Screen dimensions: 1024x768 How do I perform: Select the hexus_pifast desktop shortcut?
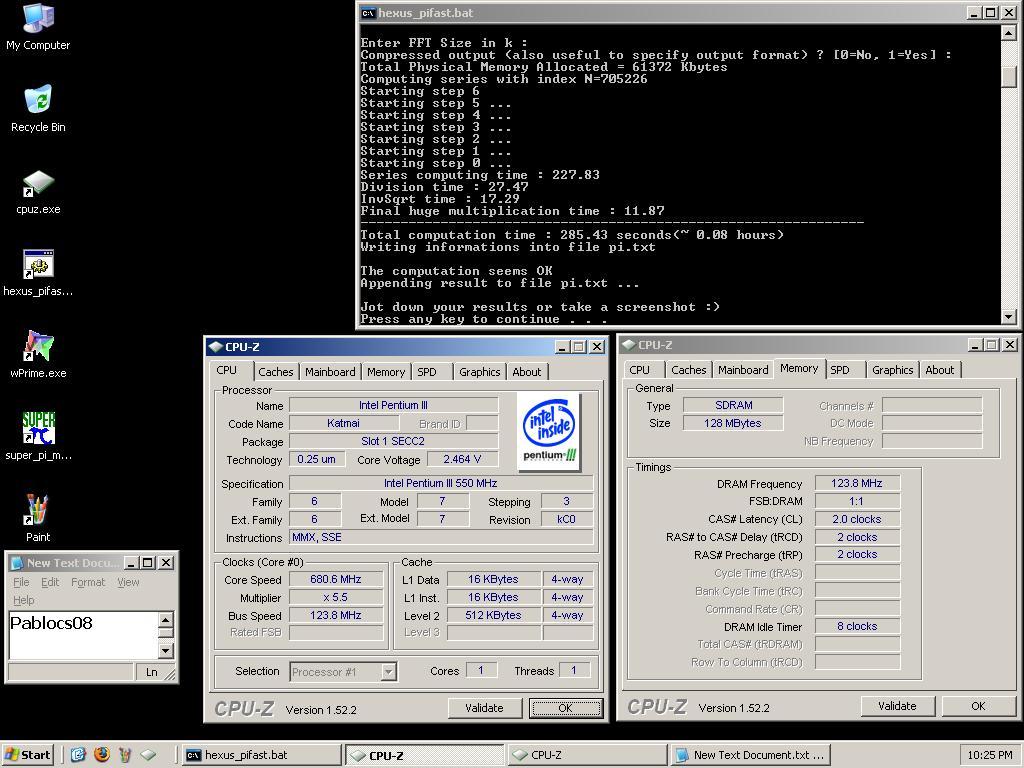38,274
